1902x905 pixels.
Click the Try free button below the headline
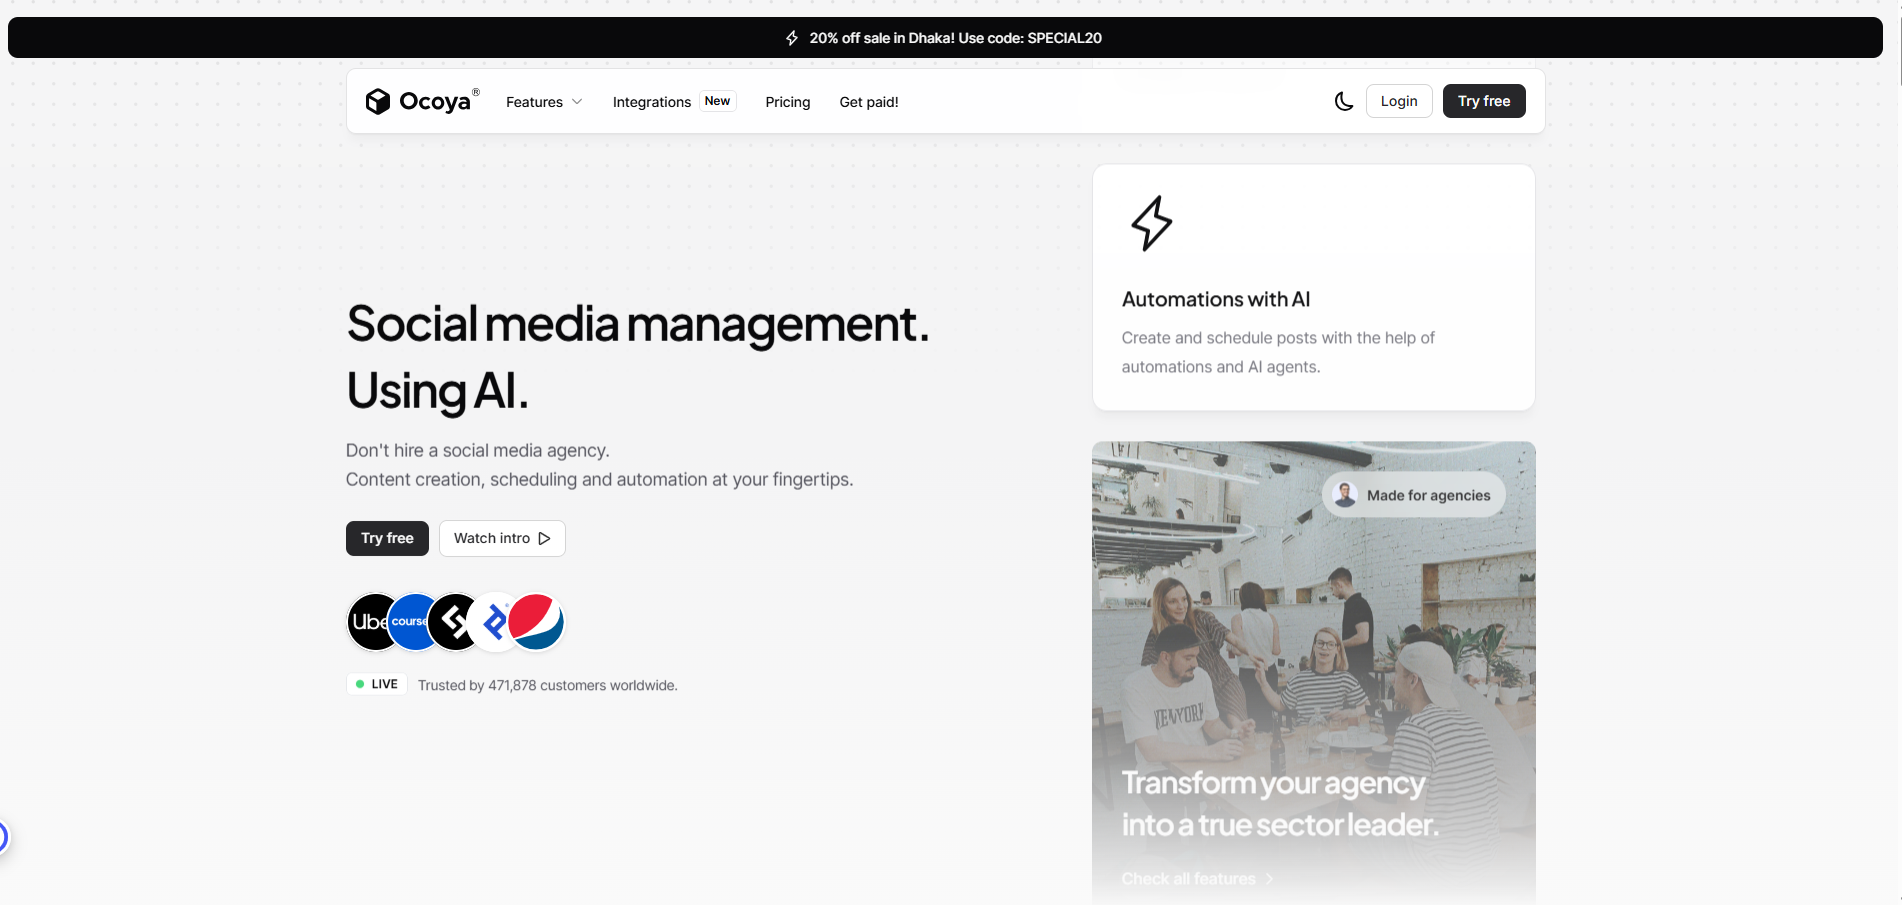click(x=387, y=538)
